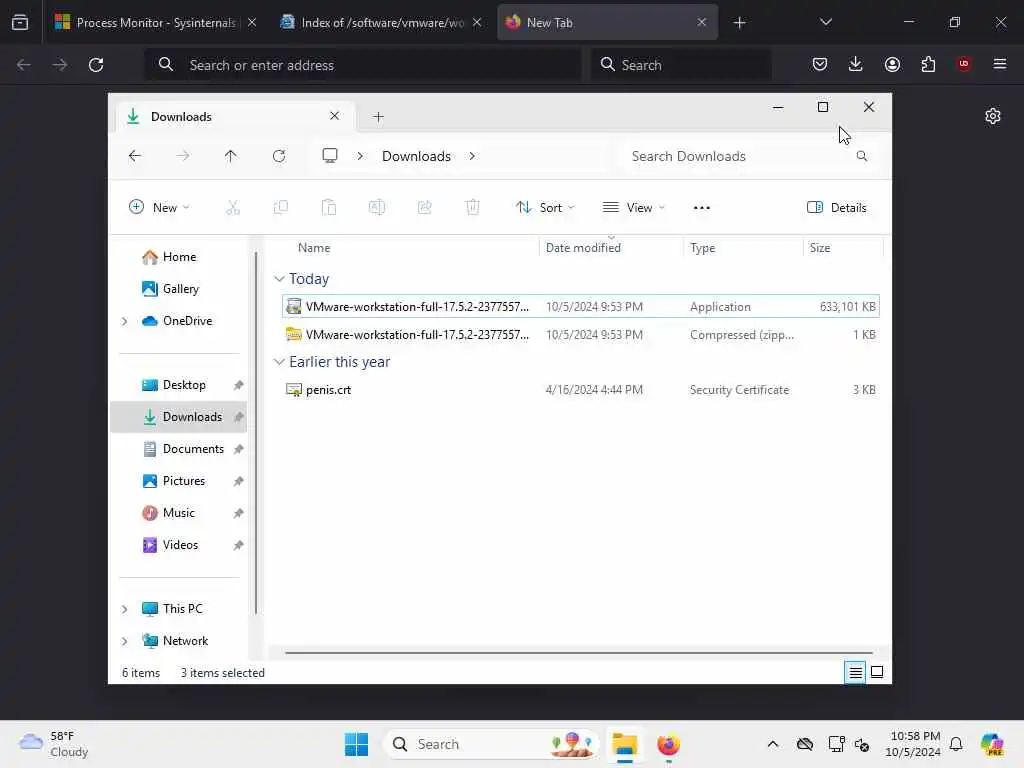Expand the OneDrive tree node

[x=124, y=321]
